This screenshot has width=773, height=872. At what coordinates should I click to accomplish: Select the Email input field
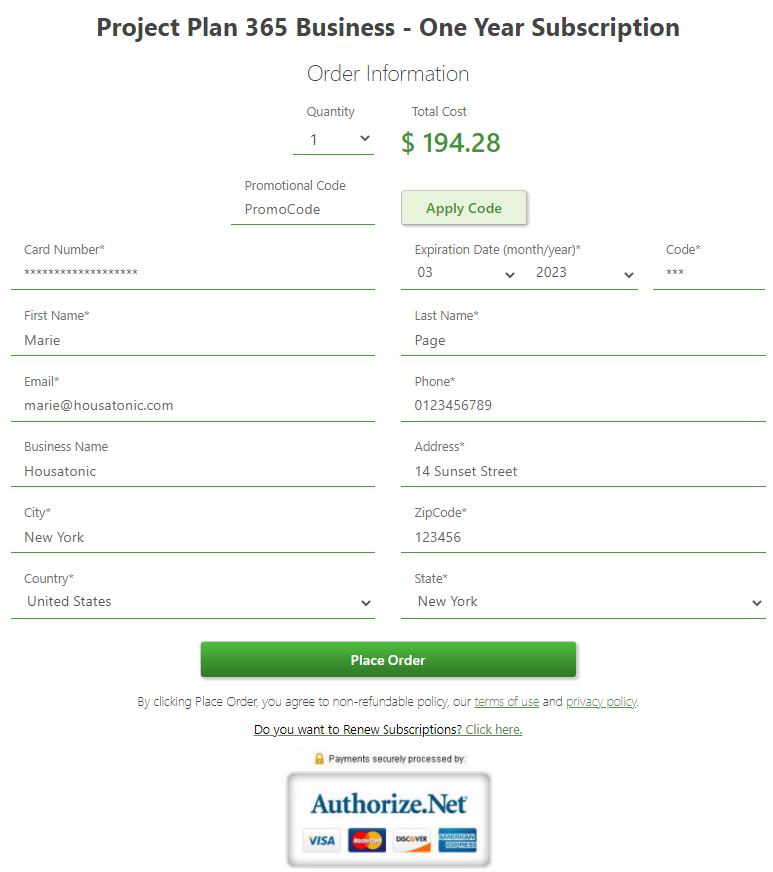point(193,405)
